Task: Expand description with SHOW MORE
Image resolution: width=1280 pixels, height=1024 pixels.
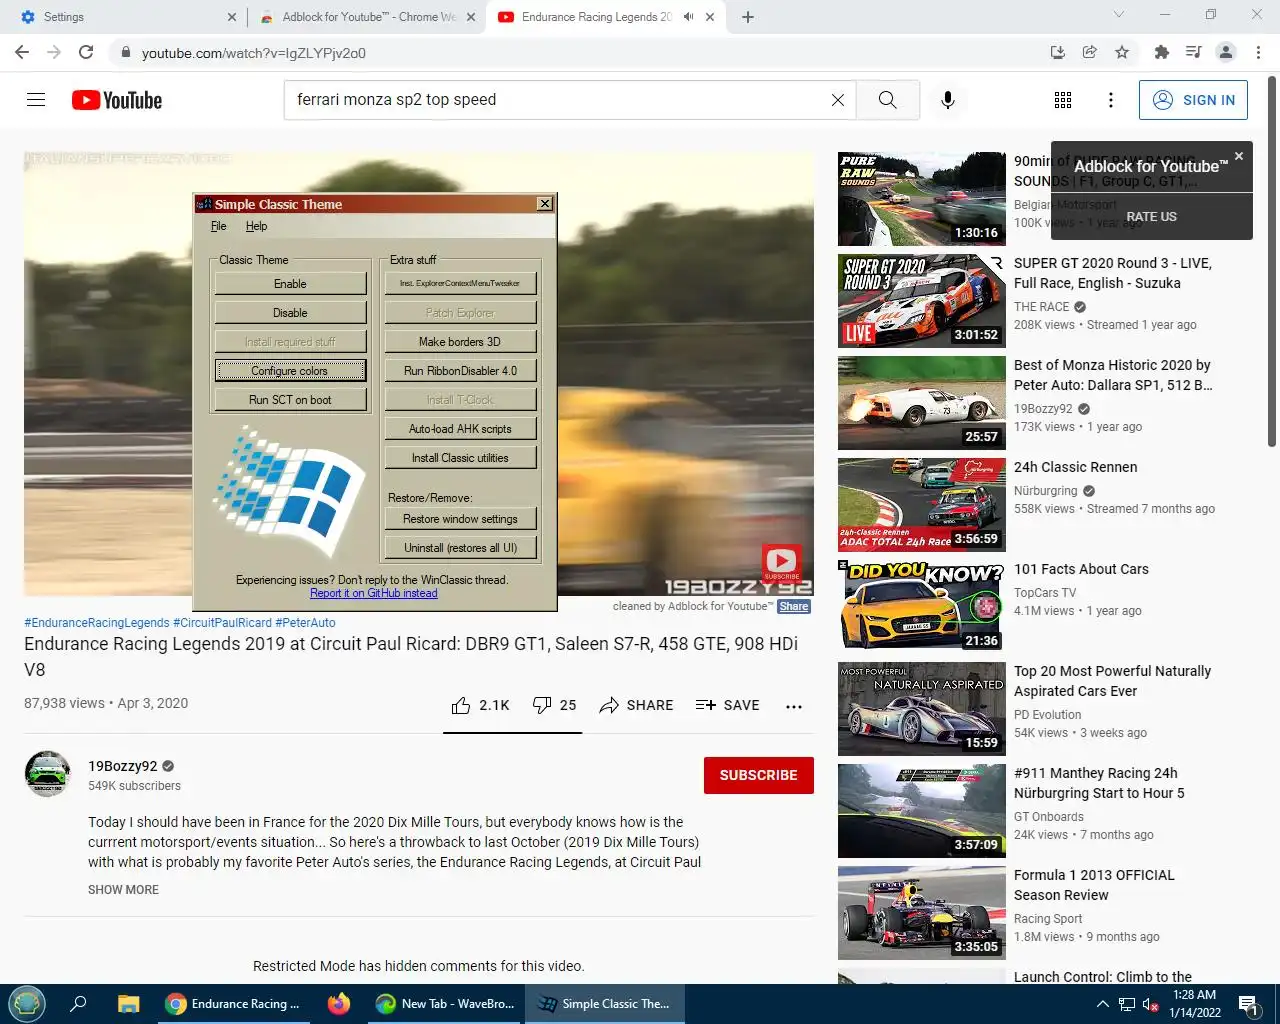Action: click(x=123, y=890)
